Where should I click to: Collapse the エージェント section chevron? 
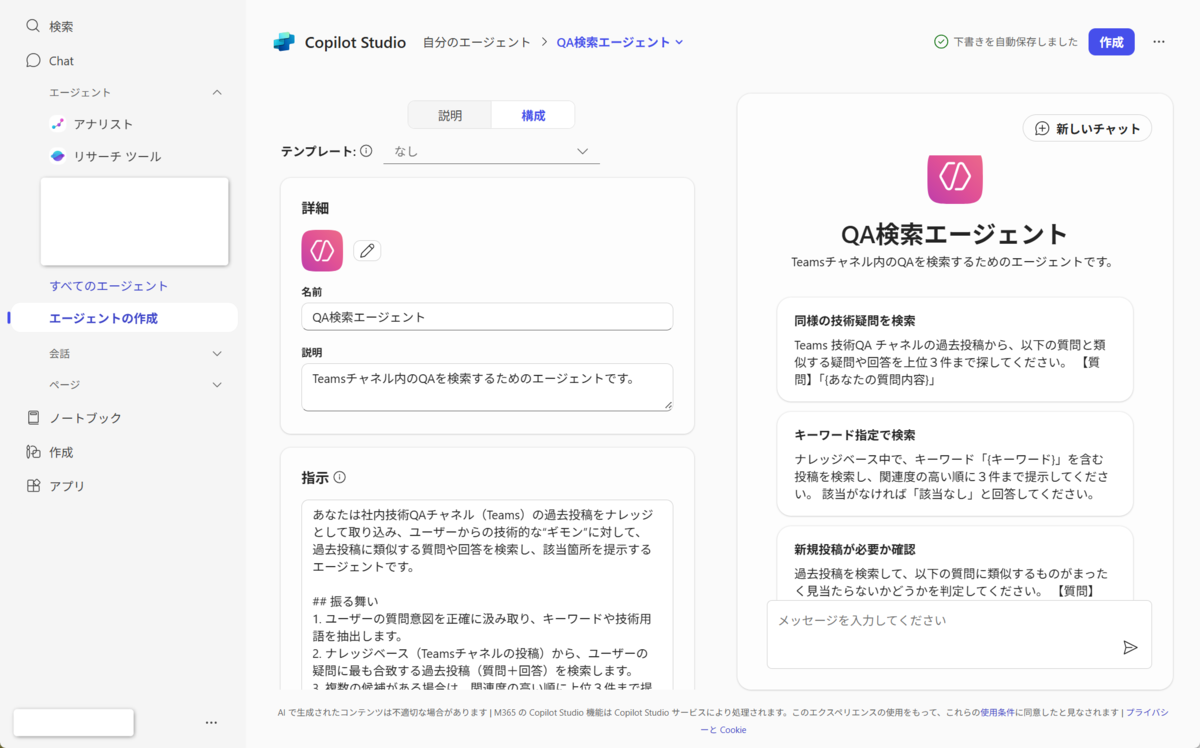(218, 92)
